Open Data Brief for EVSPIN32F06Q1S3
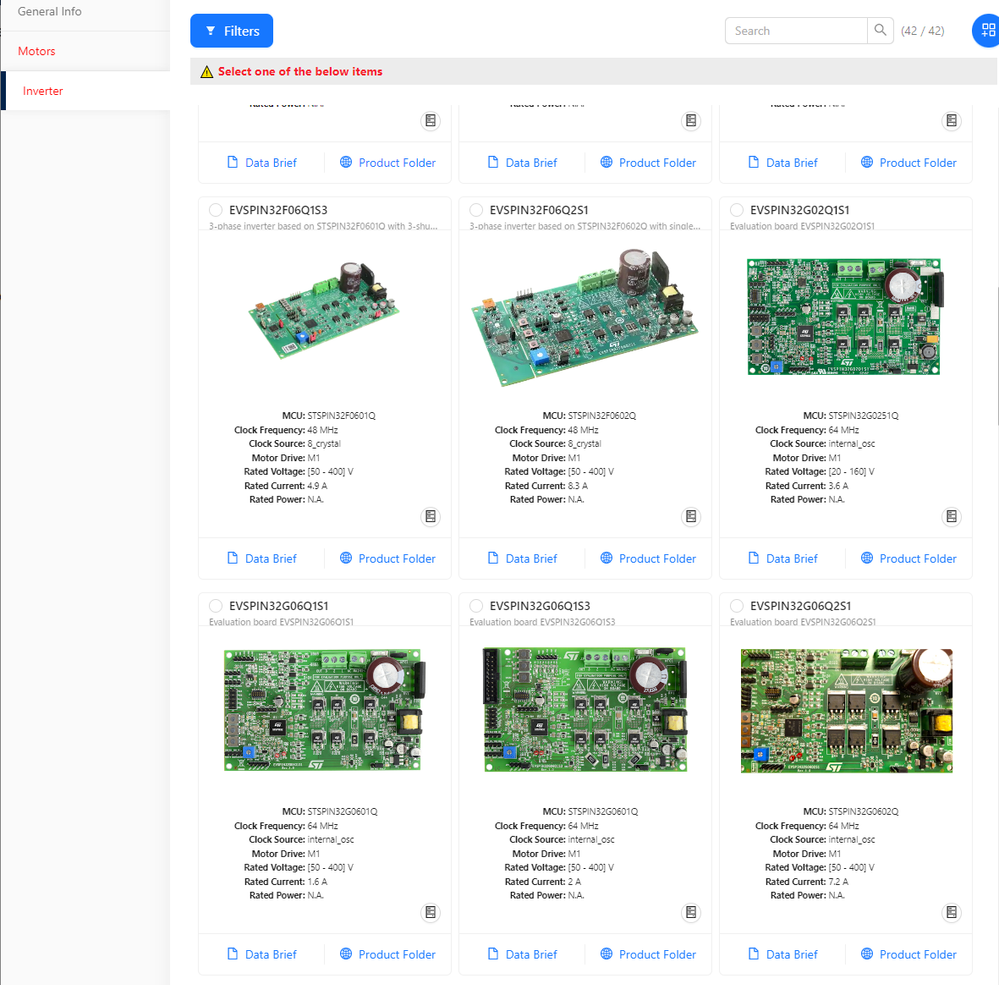Image resolution: width=999 pixels, height=985 pixels. pos(262,559)
